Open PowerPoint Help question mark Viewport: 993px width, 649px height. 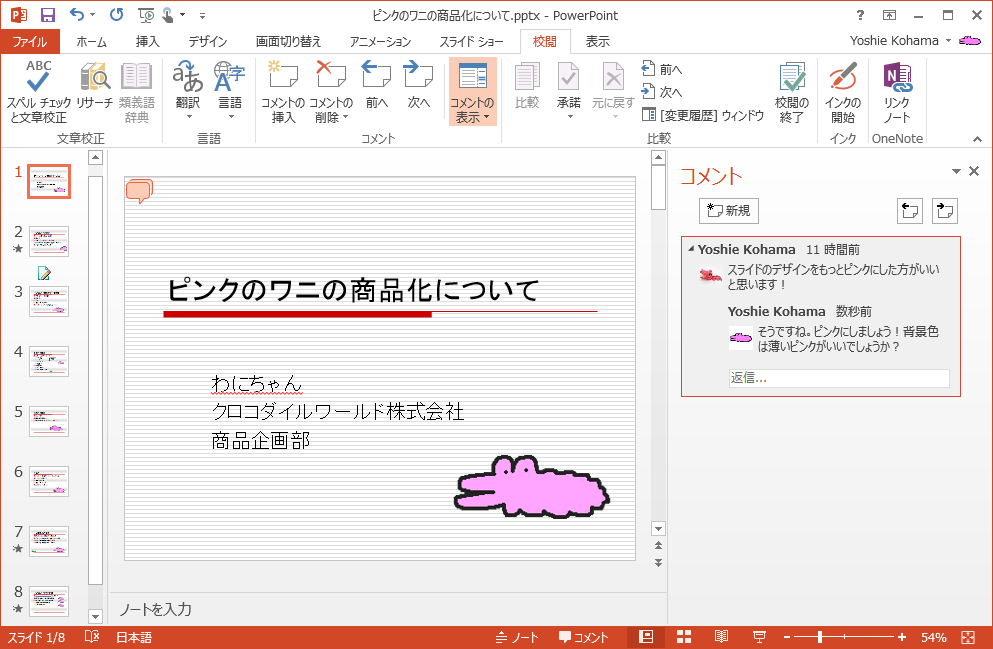860,15
